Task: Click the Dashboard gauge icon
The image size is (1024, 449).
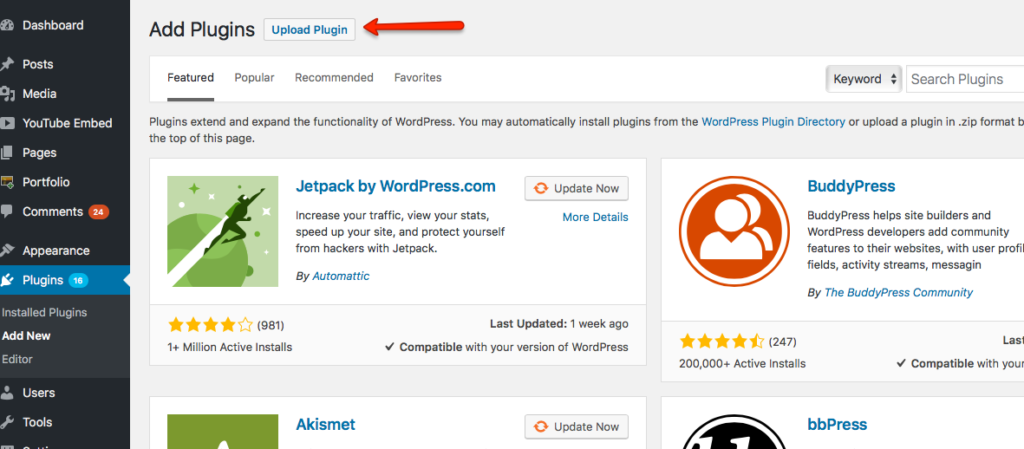Action: pos(7,25)
